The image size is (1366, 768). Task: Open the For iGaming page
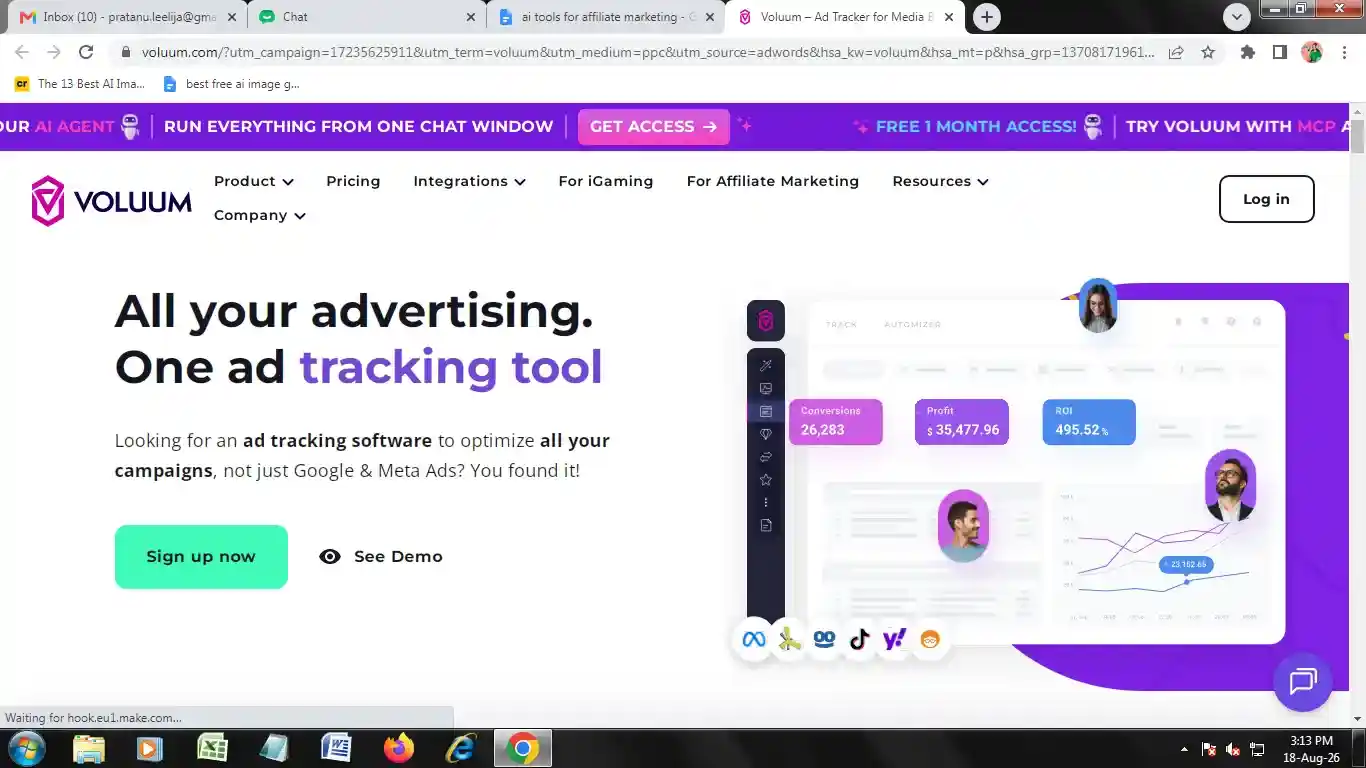click(606, 181)
